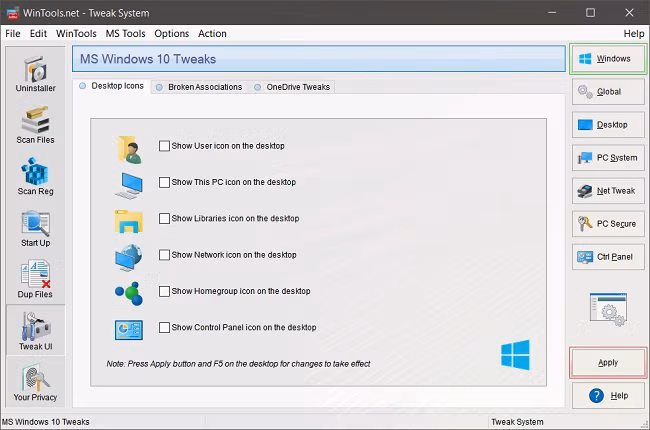The width and height of the screenshot is (650, 430).
Task: Open the PC Secure section
Action: coord(608,224)
